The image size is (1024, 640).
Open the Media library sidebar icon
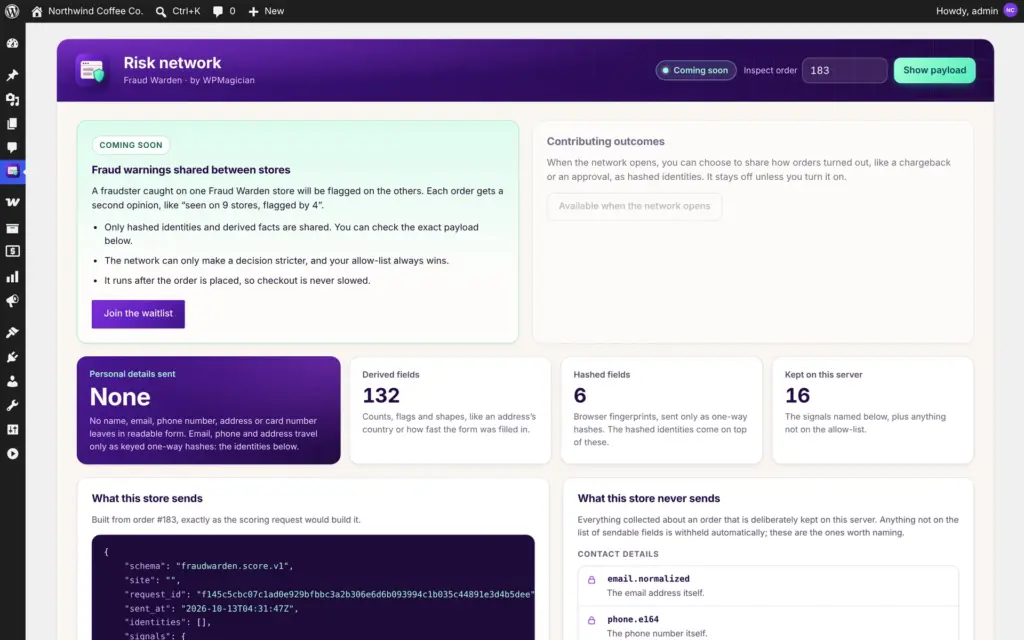(12, 99)
